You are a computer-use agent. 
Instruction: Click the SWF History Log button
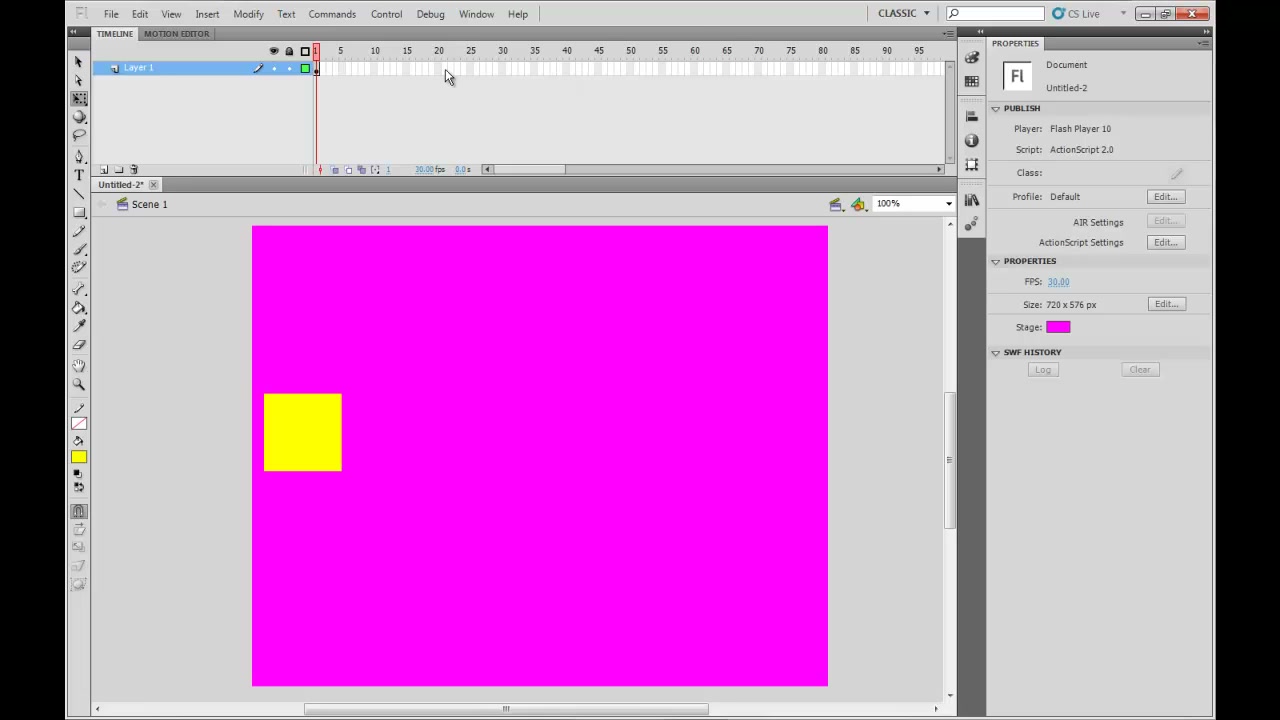tap(1043, 370)
